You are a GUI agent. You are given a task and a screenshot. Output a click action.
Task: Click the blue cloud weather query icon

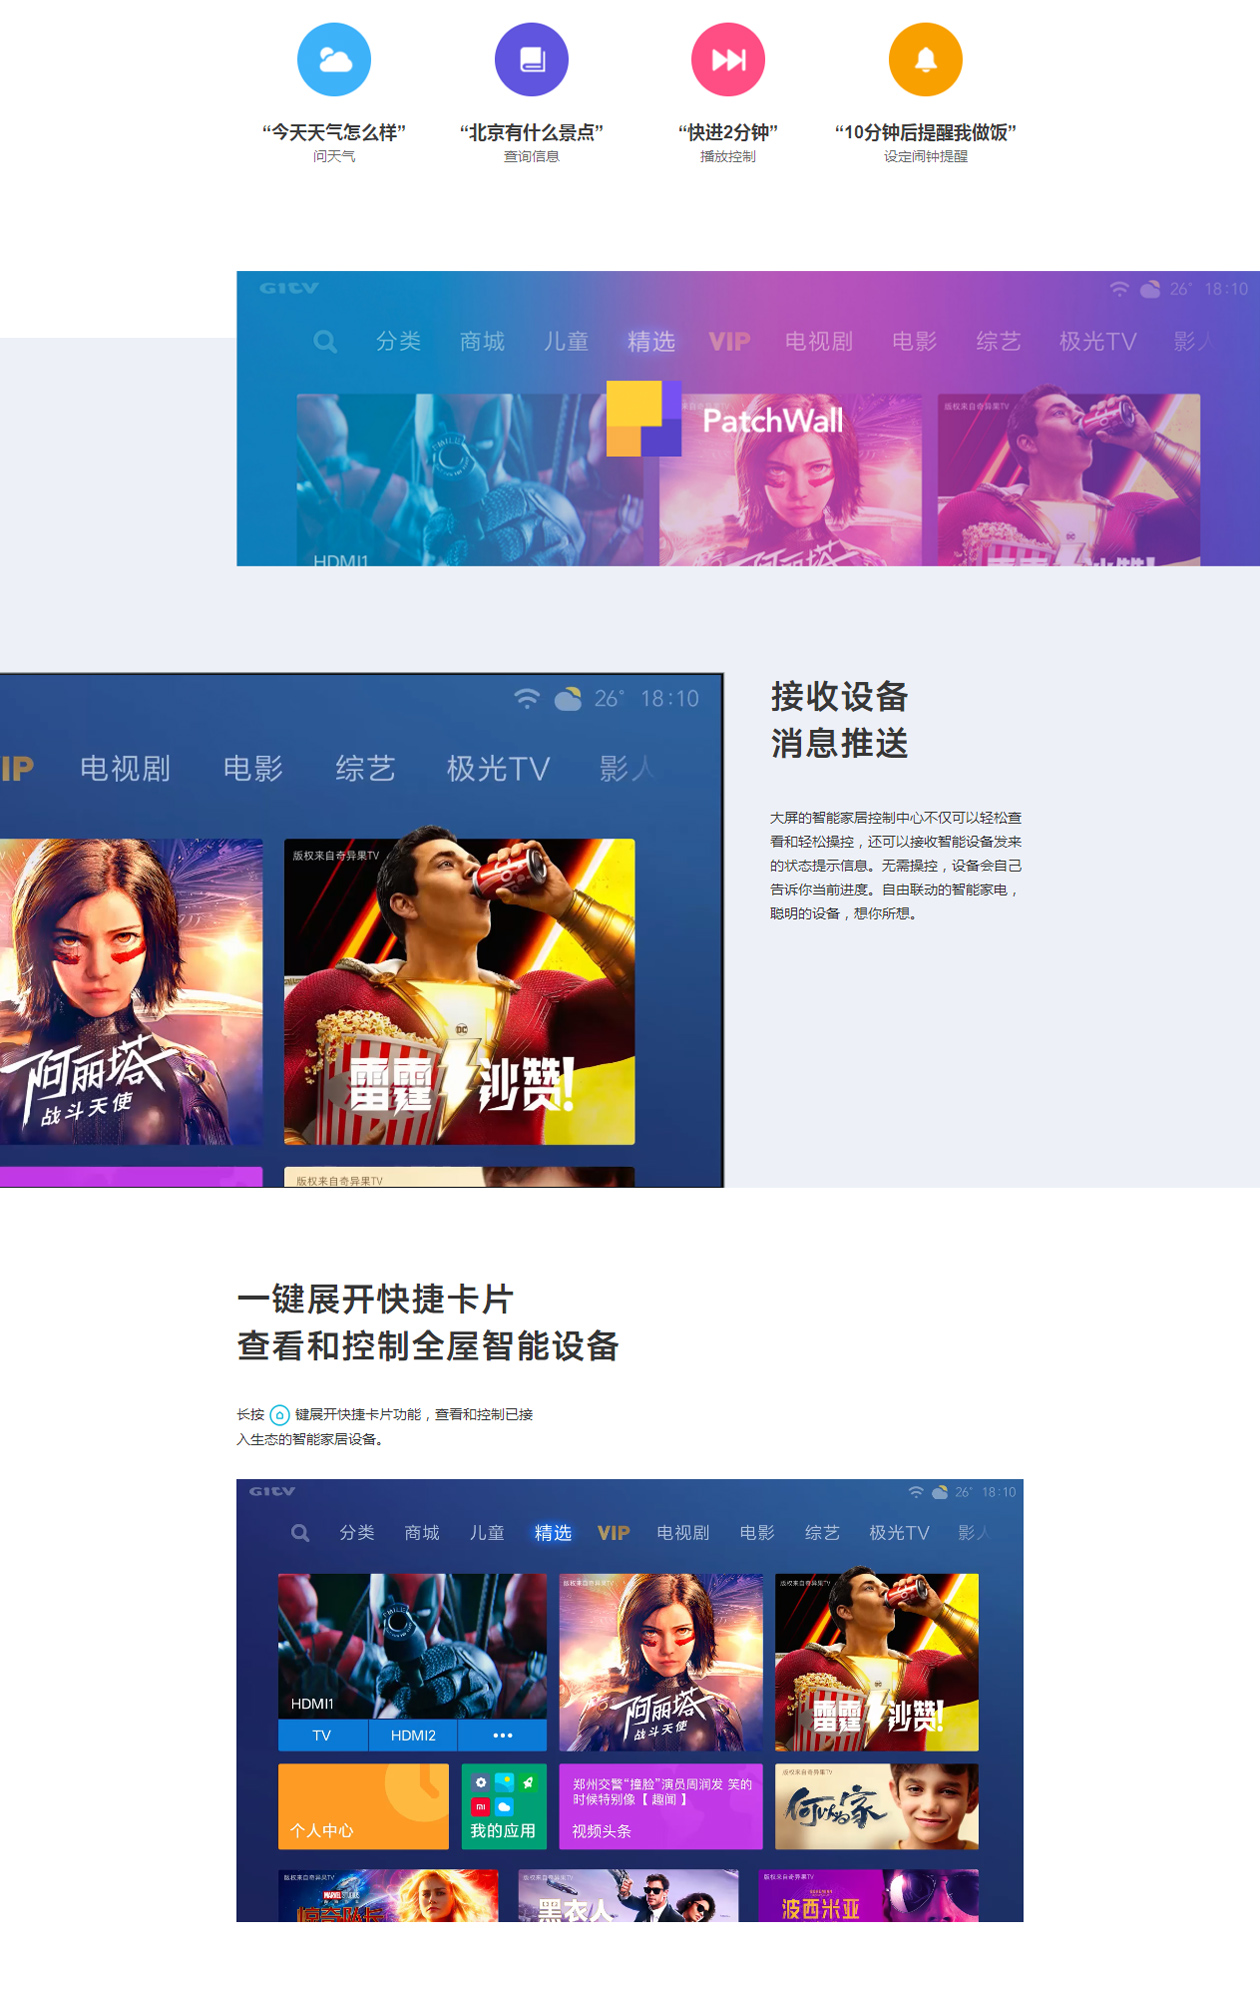pyautogui.click(x=334, y=60)
